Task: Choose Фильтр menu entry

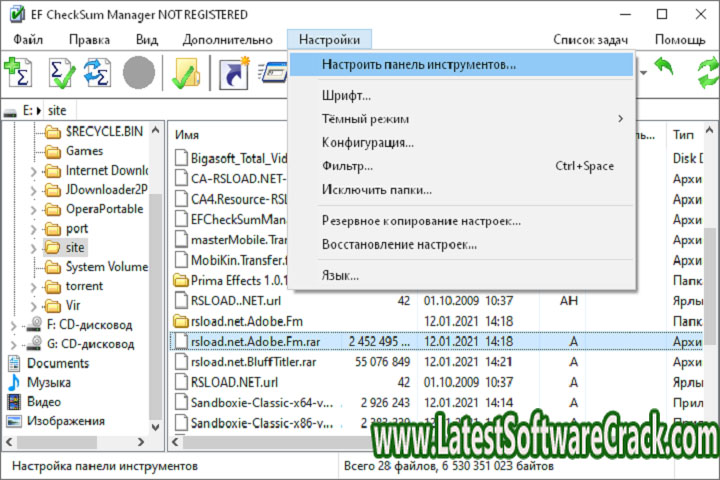Action: point(461,166)
